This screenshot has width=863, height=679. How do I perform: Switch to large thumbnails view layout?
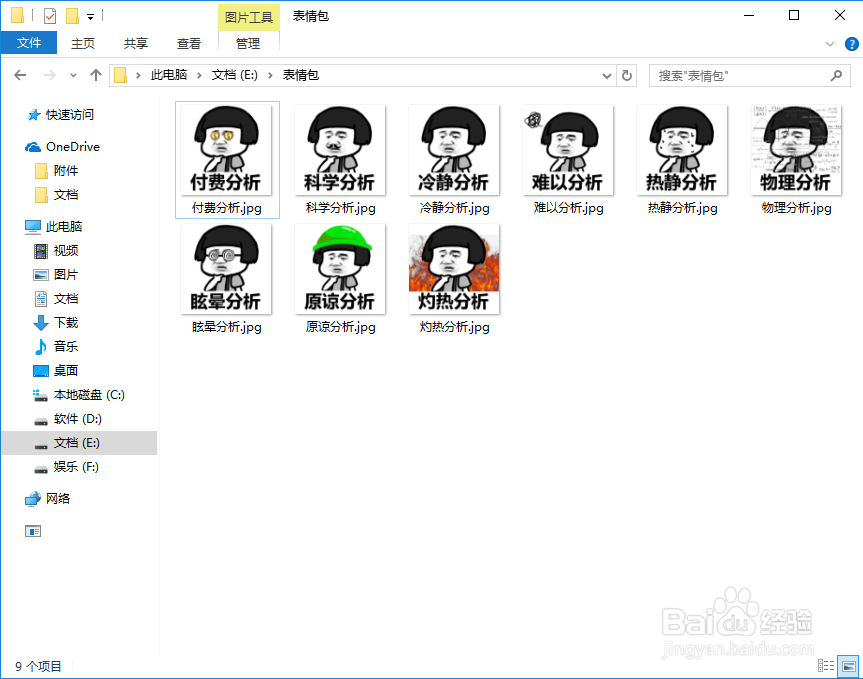click(x=848, y=666)
